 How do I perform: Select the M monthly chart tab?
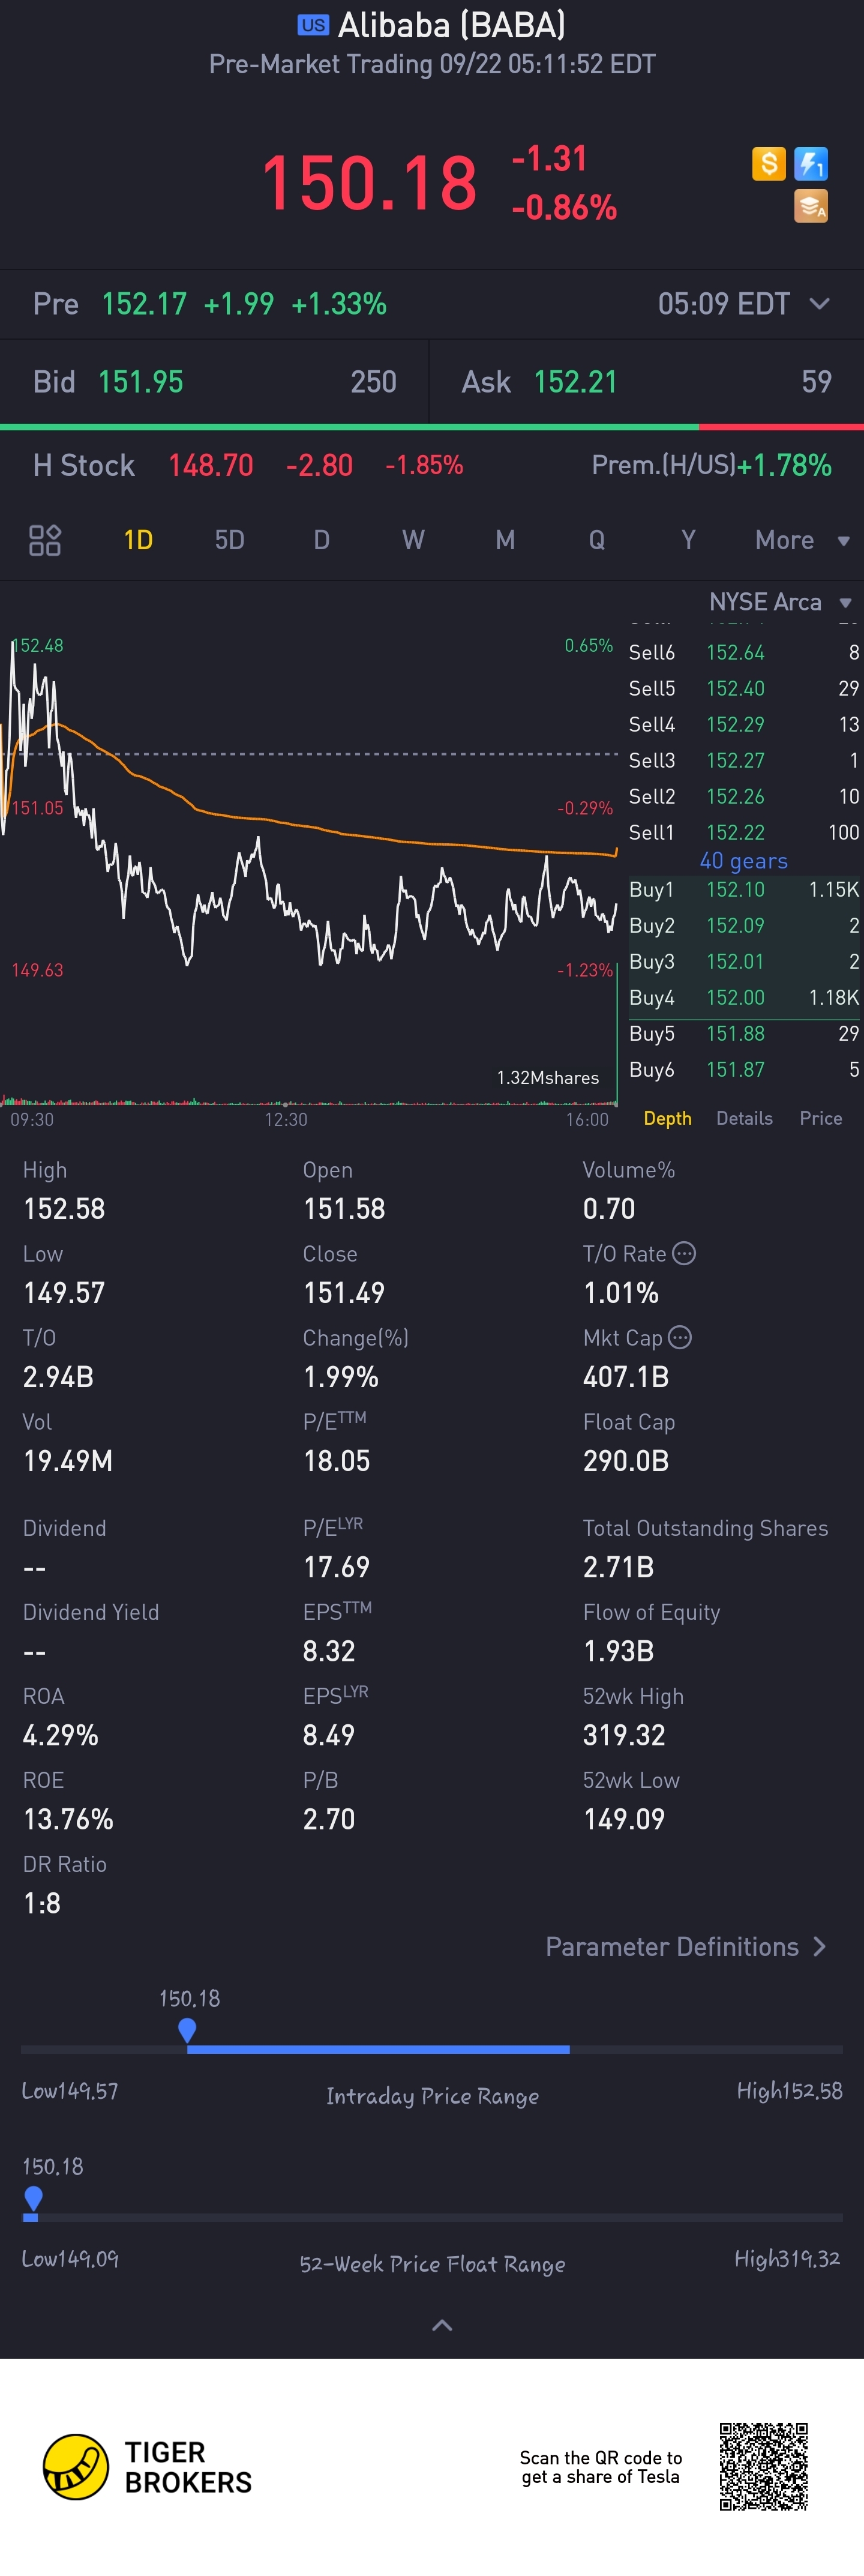click(x=505, y=540)
